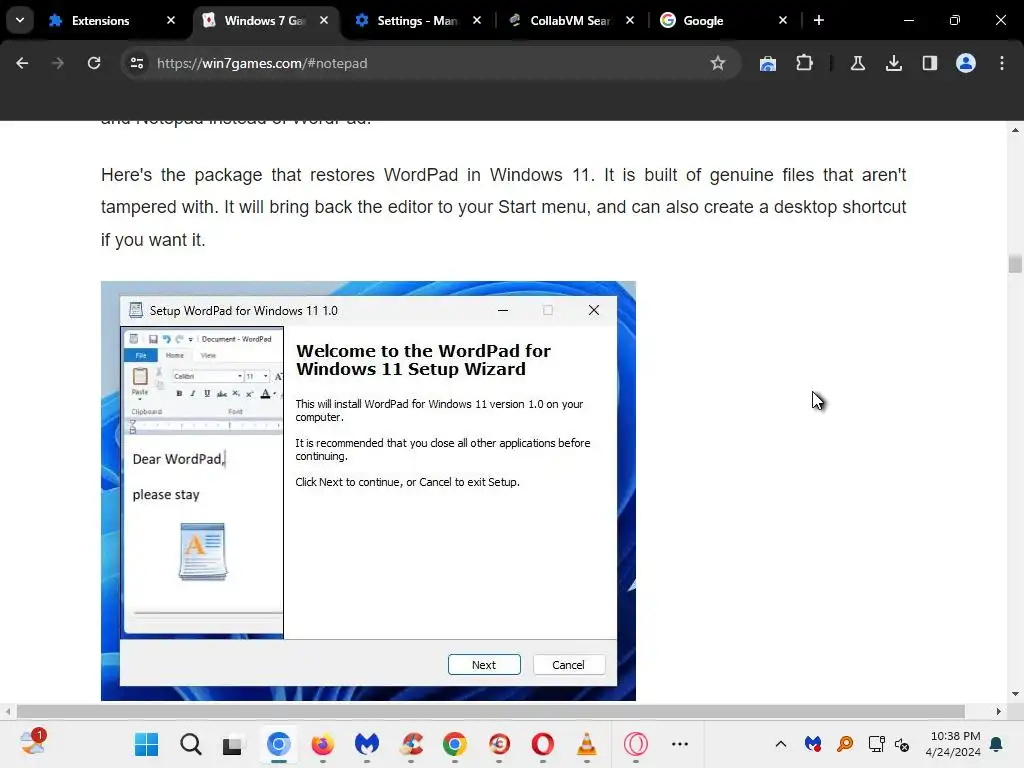Bookmark this page with star icon
This screenshot has width=1024, height=768.
pos(718,63)
